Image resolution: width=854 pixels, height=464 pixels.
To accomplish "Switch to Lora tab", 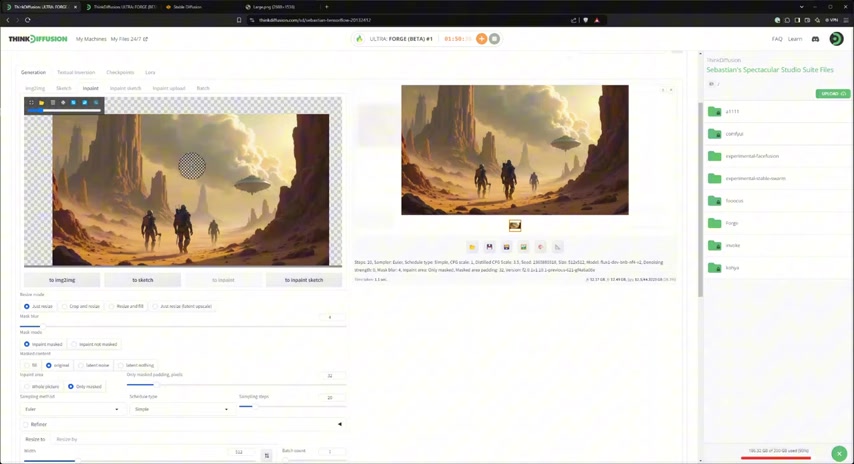I will 150,72.
